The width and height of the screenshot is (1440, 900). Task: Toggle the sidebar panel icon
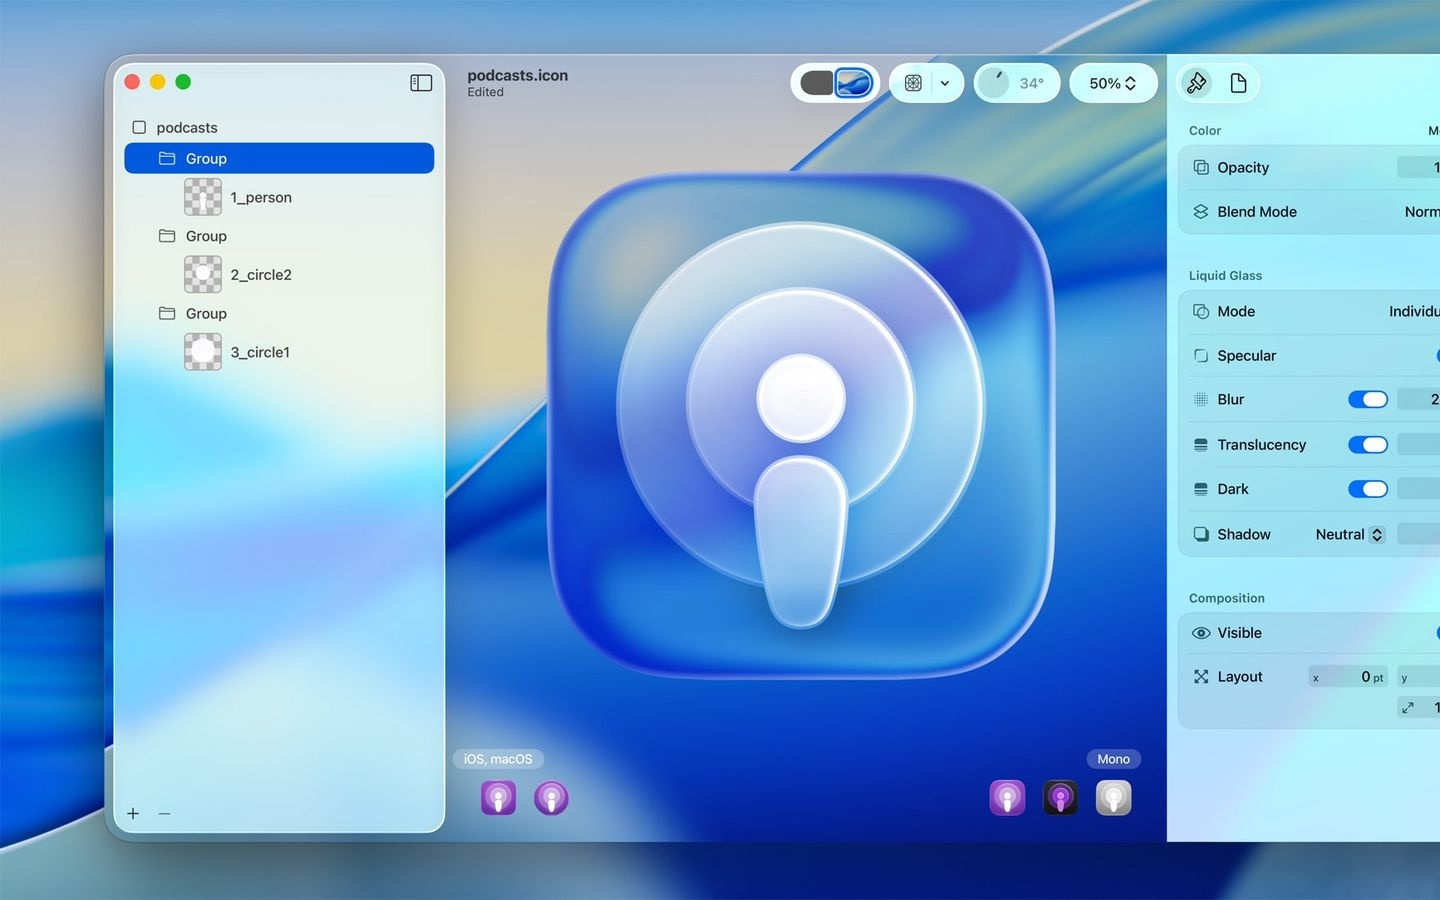pyautogui.click(x=421, y=83)
